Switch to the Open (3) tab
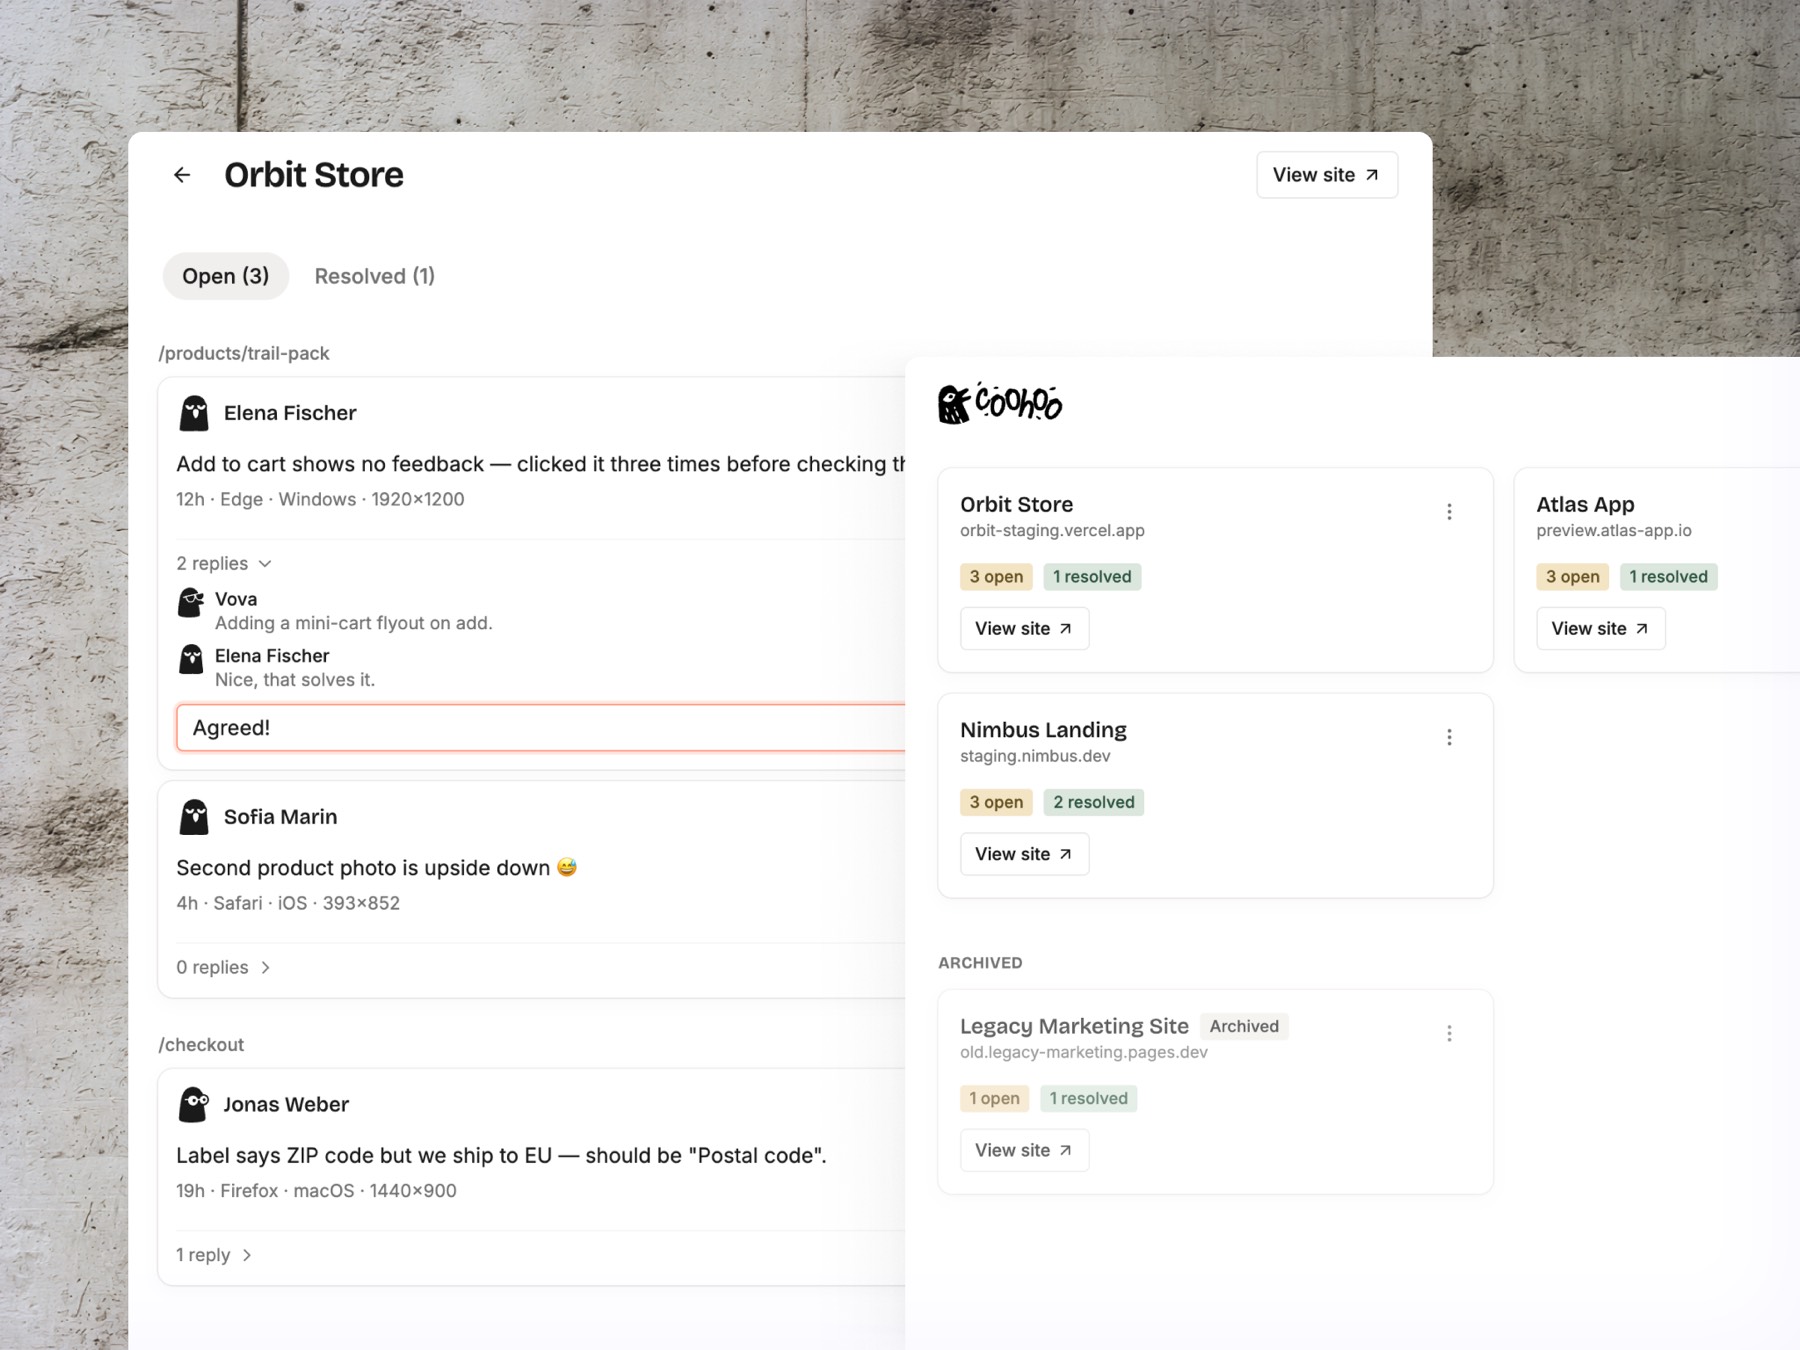1800x1350 pixels. pos(226,276)
